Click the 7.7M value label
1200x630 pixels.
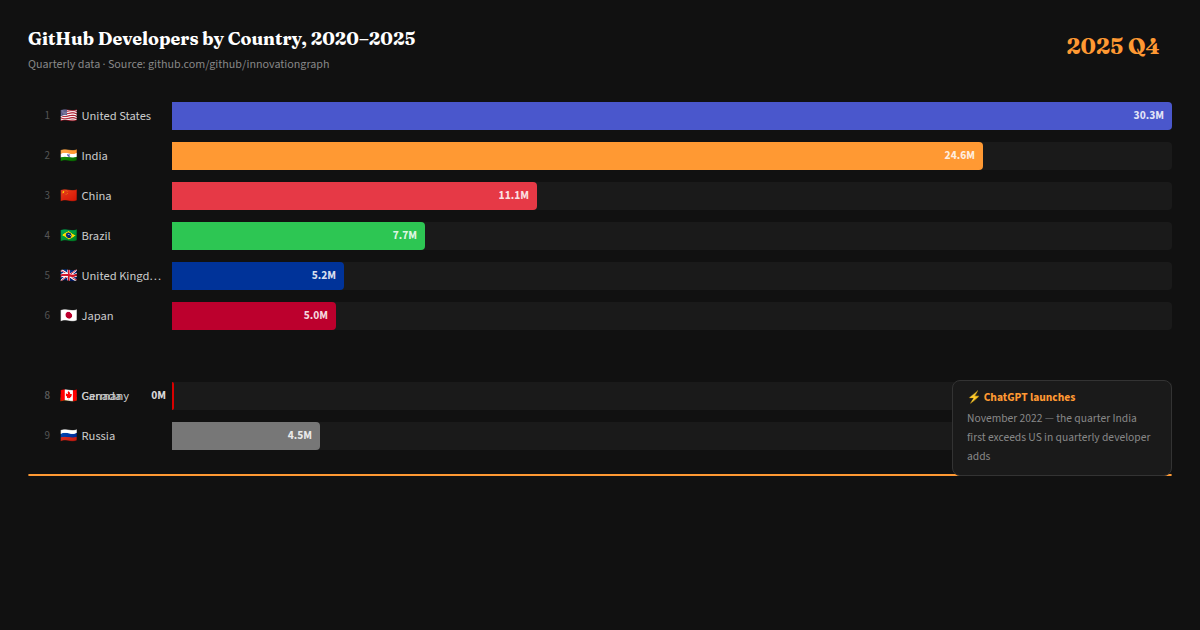(404, 236)
